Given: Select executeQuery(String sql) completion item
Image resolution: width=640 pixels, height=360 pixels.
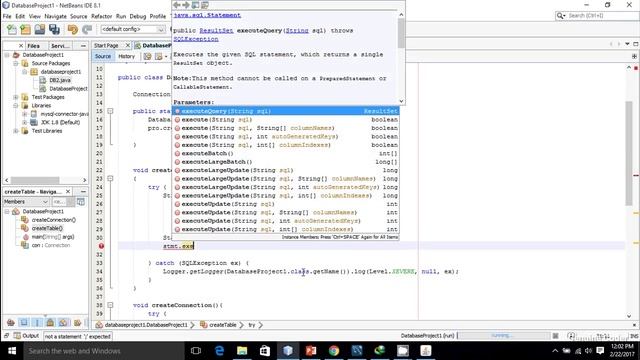Looking at the screenshot, I should point(286,111).
